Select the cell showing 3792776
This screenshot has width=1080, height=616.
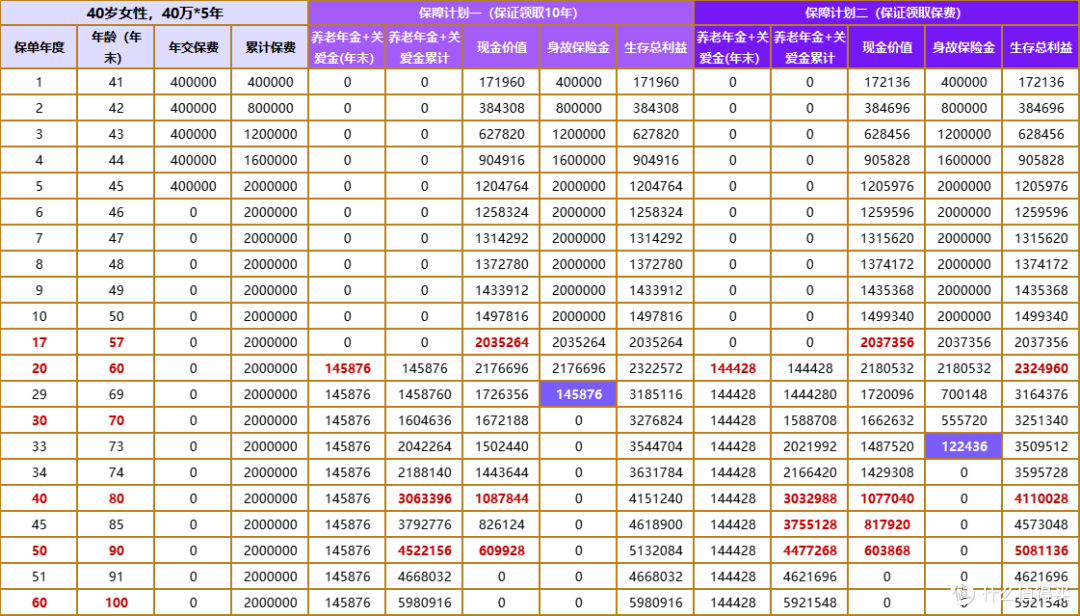[x=424, y=525]
